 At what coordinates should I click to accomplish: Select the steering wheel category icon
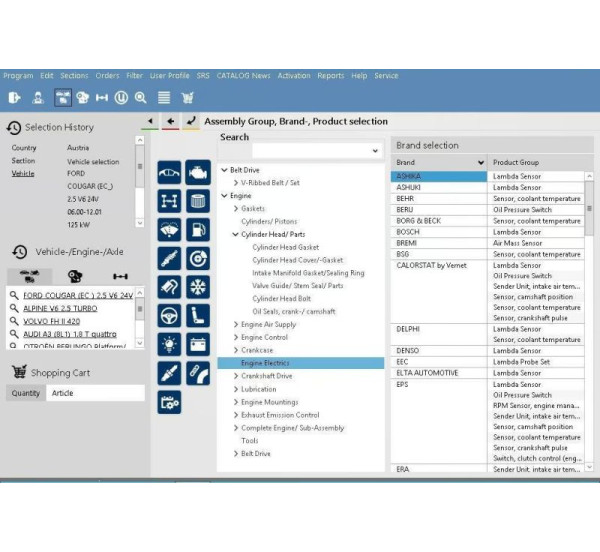(x=170, y=316)
